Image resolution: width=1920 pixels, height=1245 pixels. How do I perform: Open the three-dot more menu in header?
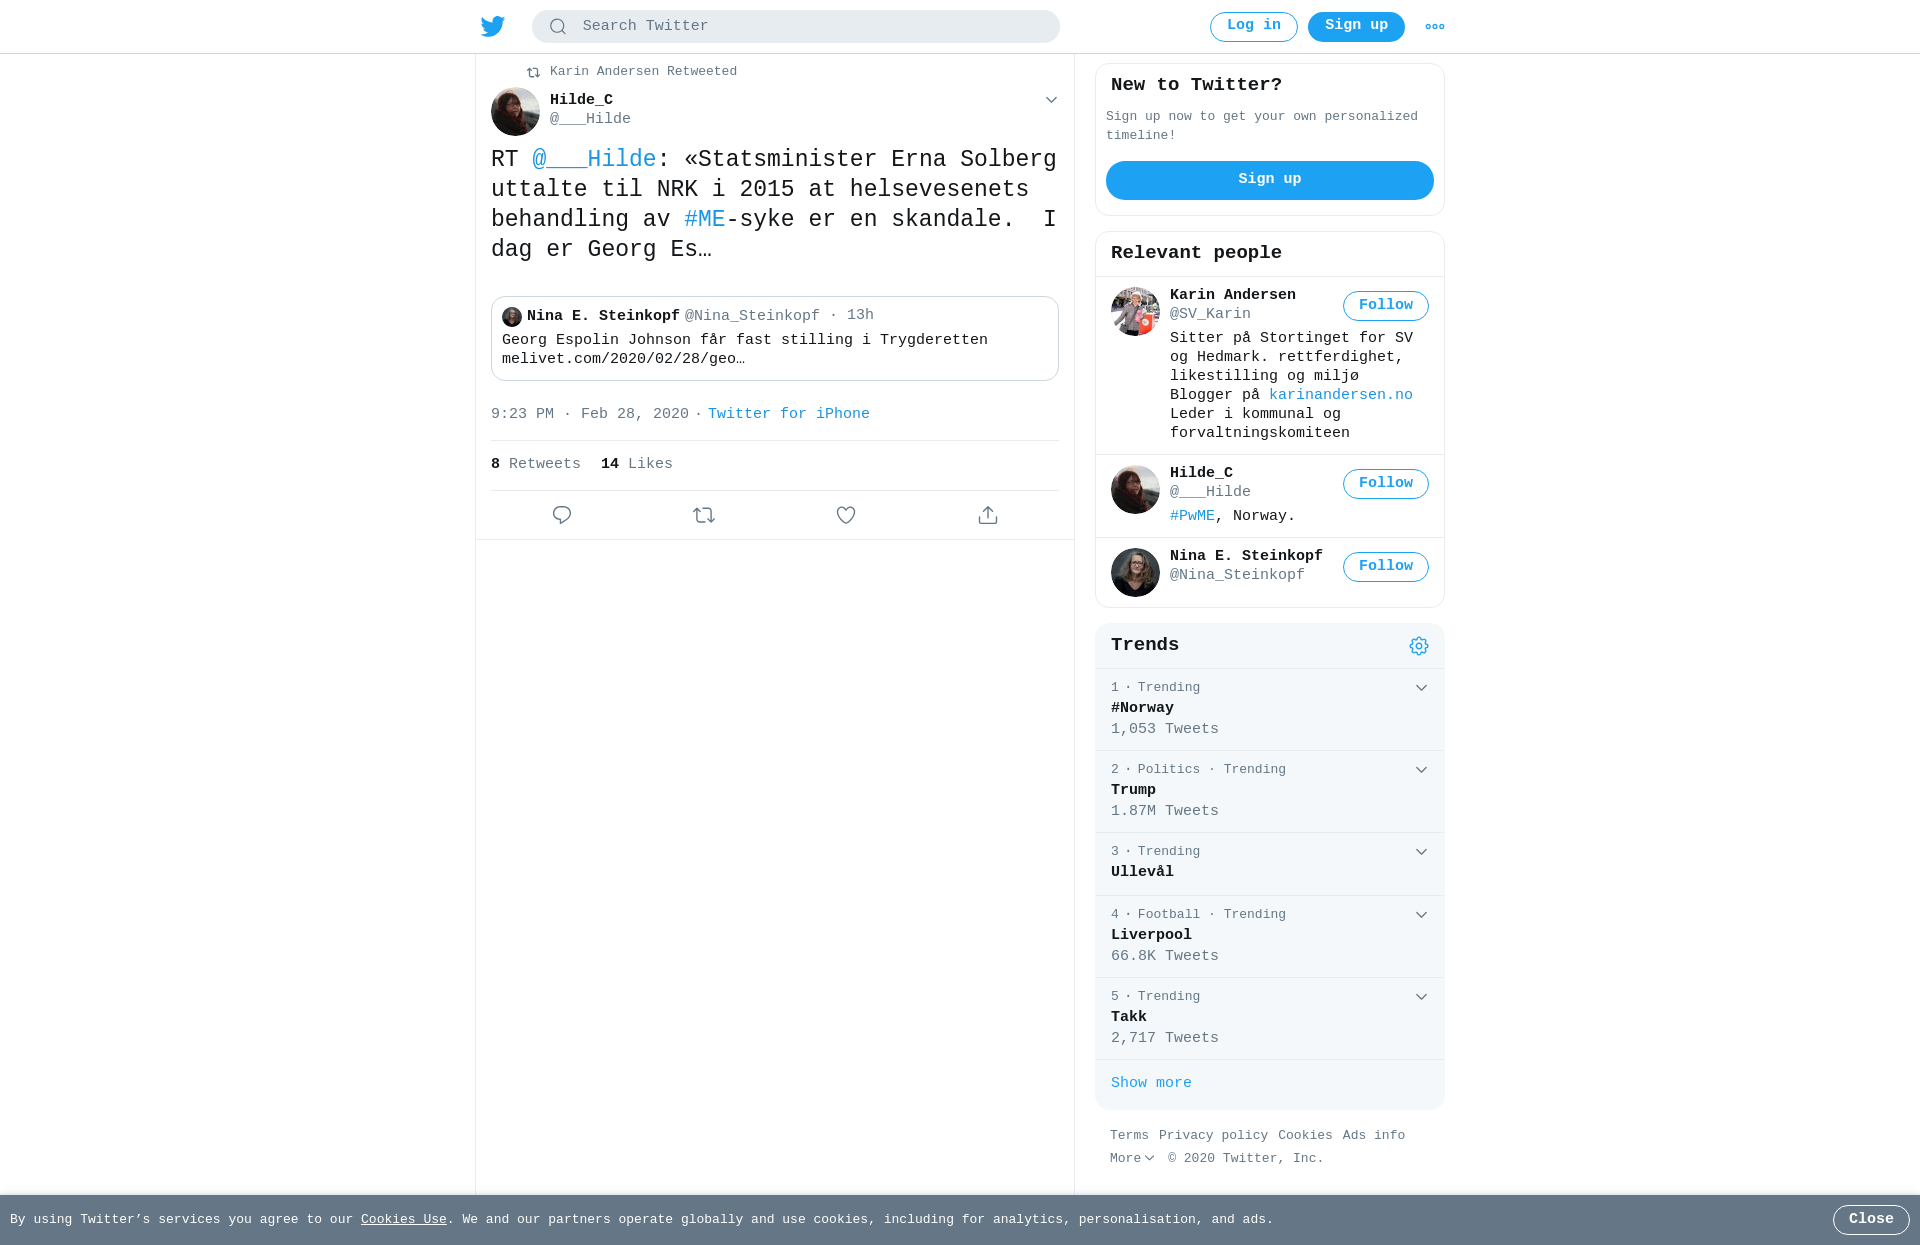coord(1435,27)
